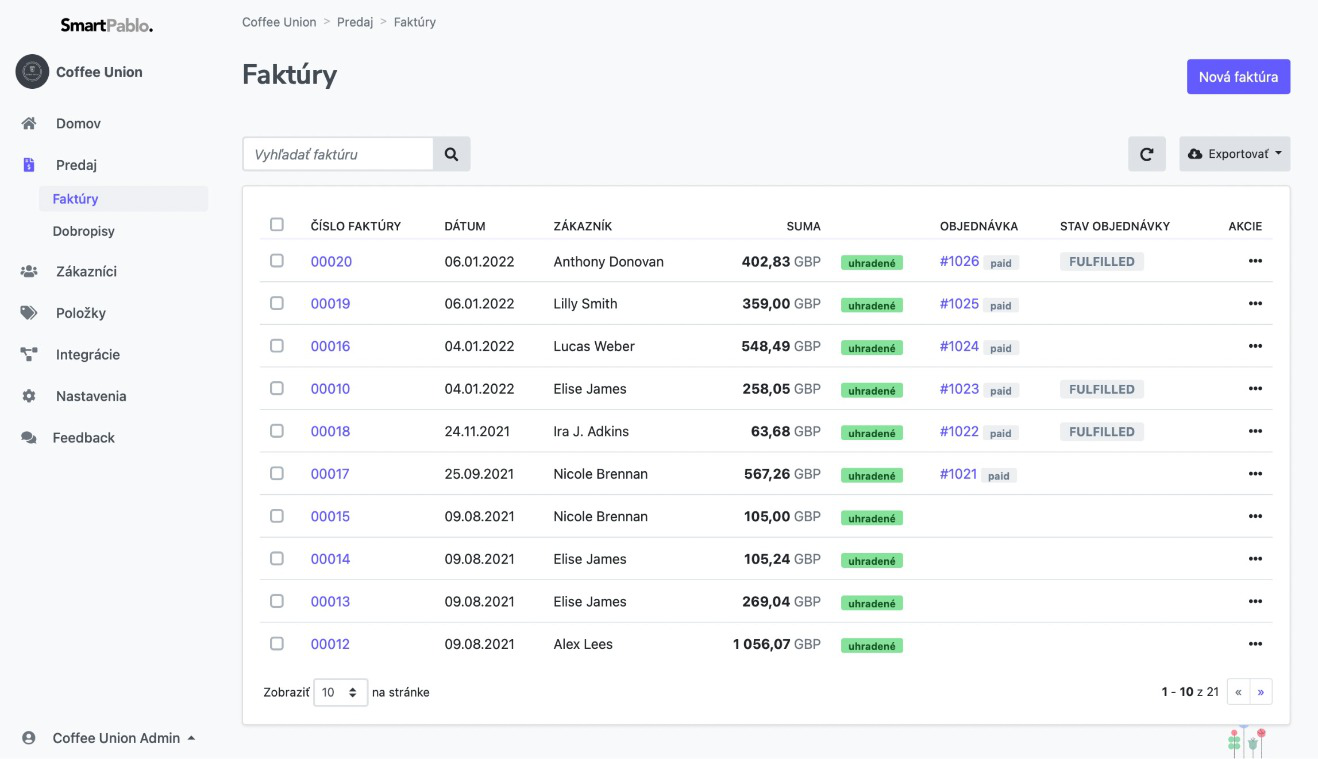Open the page size selector showing 10

(x=340, y=691)
